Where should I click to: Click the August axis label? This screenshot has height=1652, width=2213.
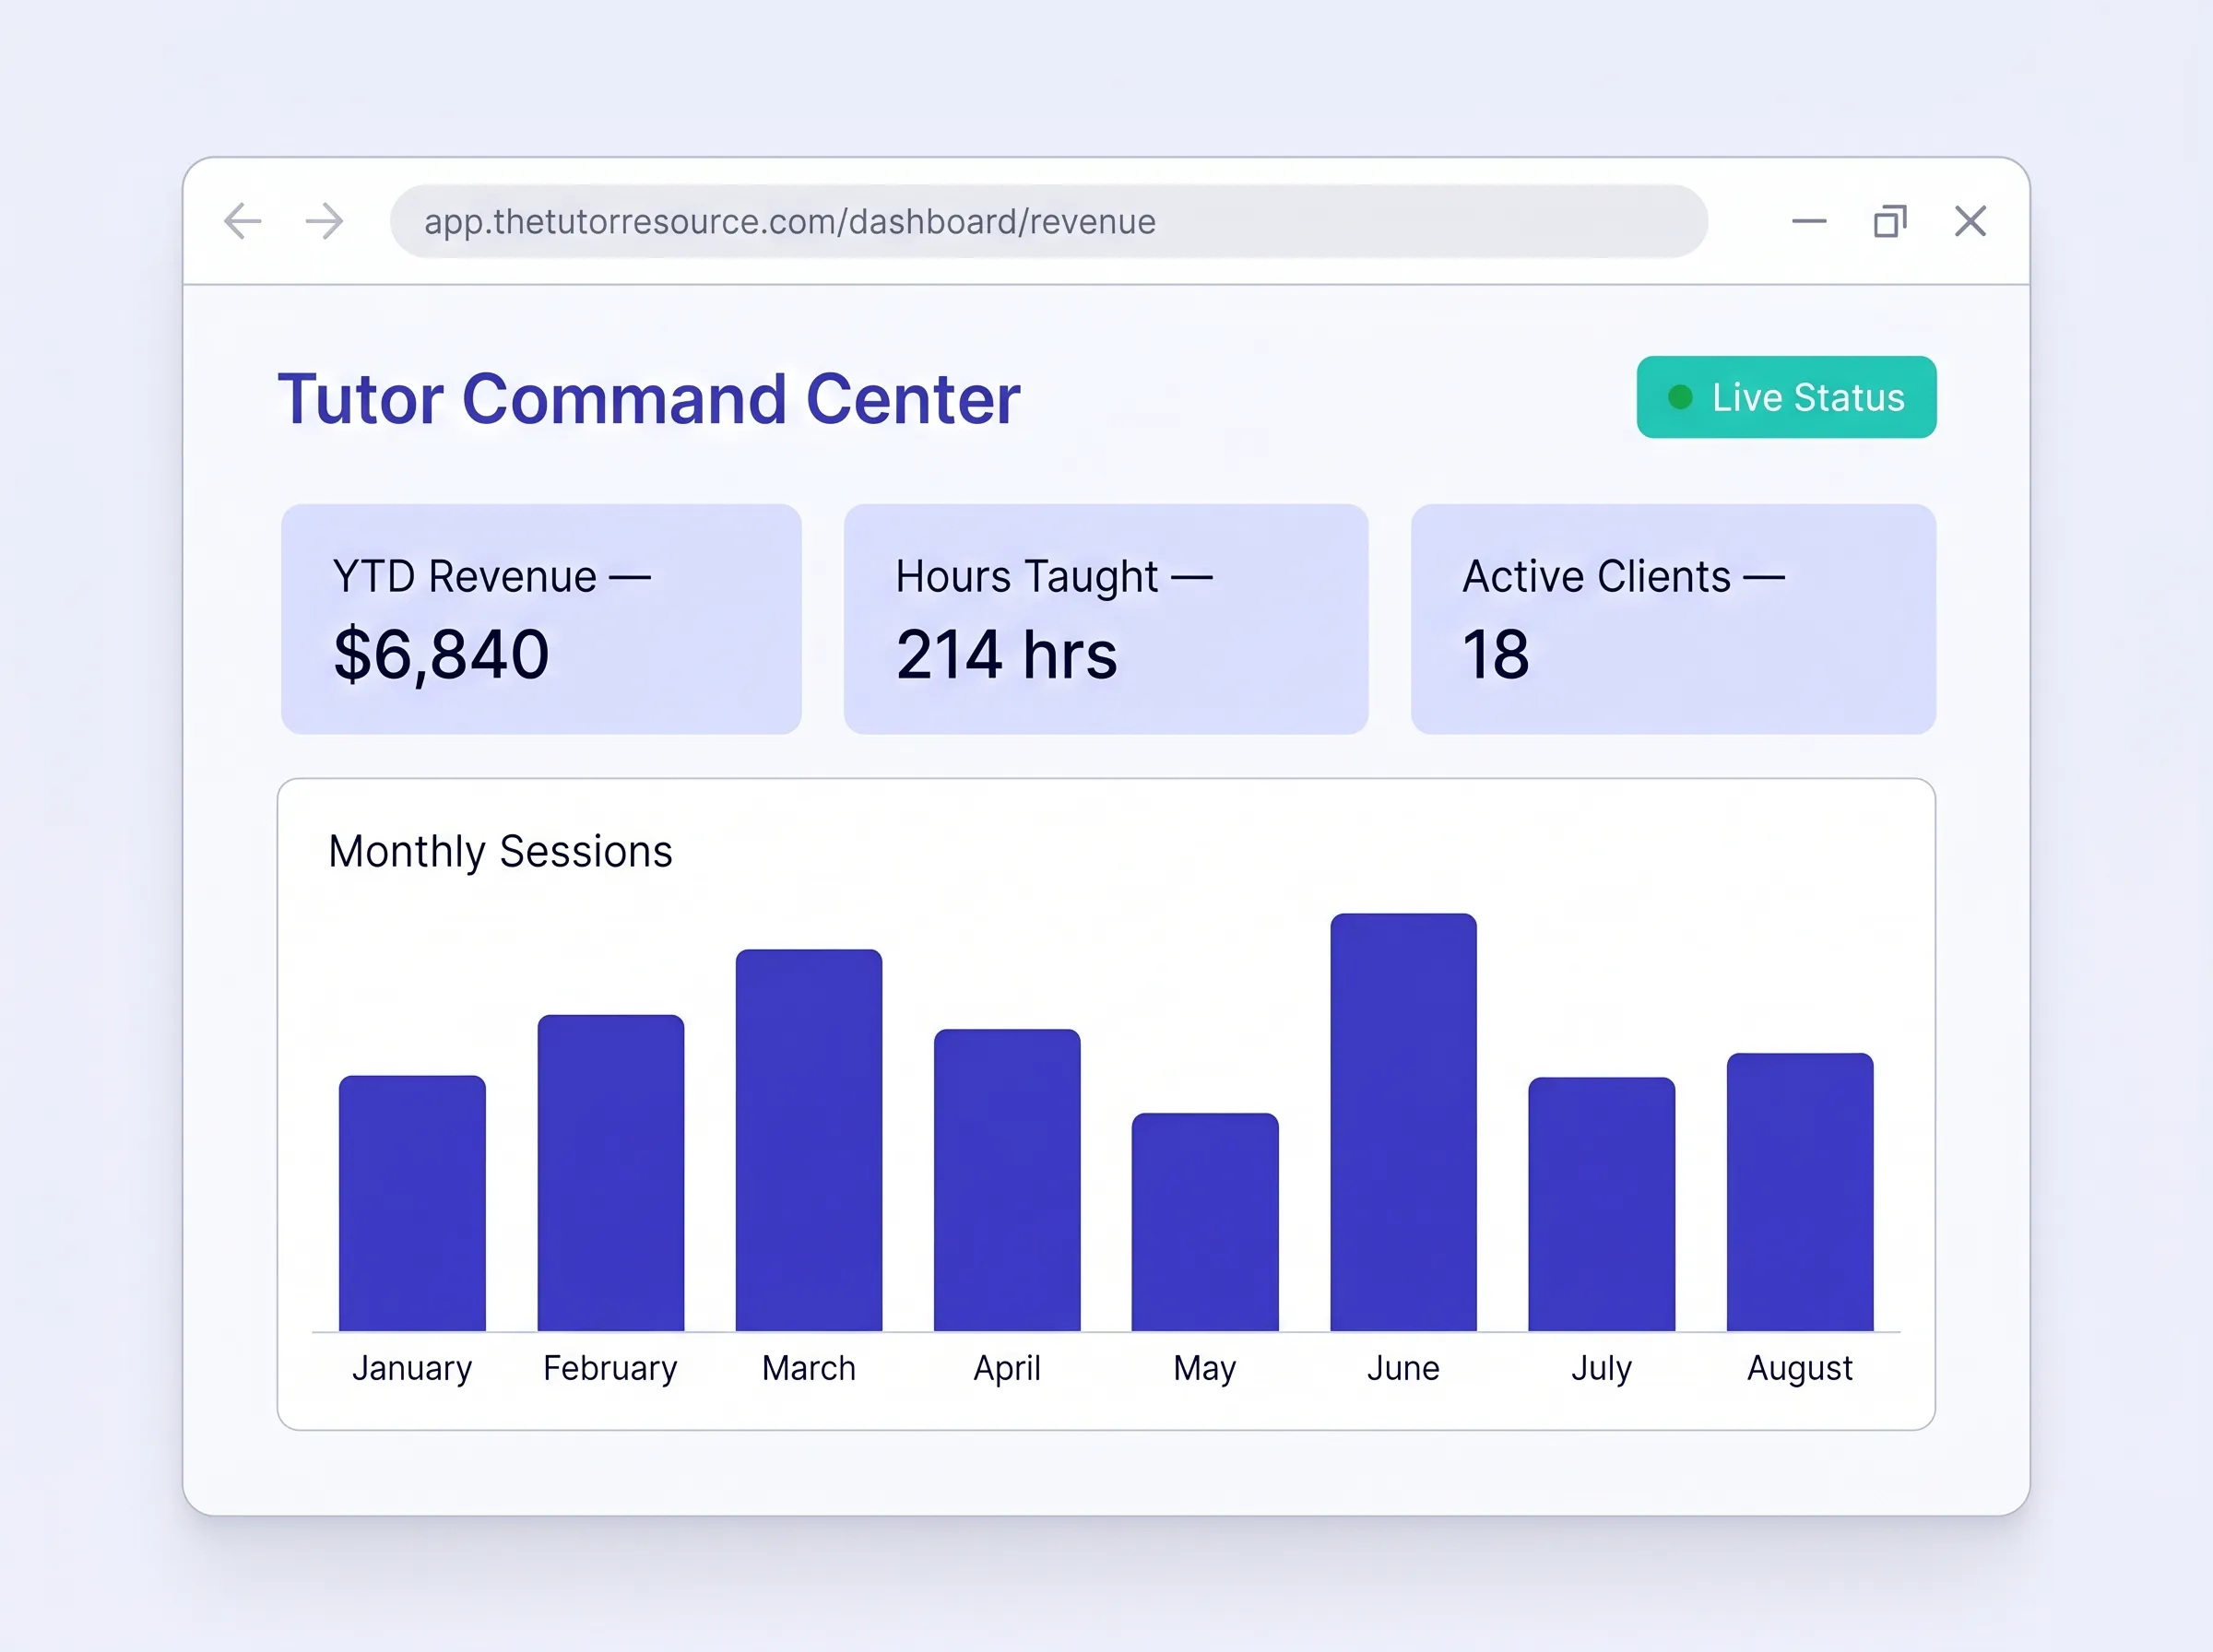point(1800,1368)
